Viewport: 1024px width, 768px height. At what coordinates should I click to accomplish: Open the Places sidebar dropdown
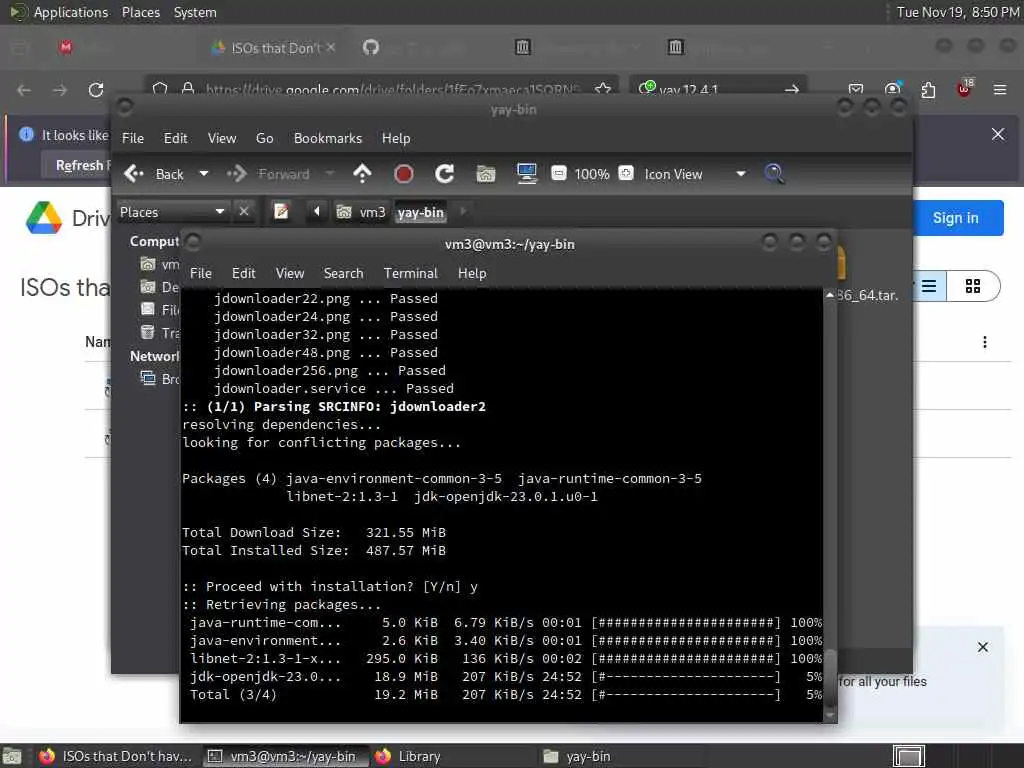click(x=172, y=212)
